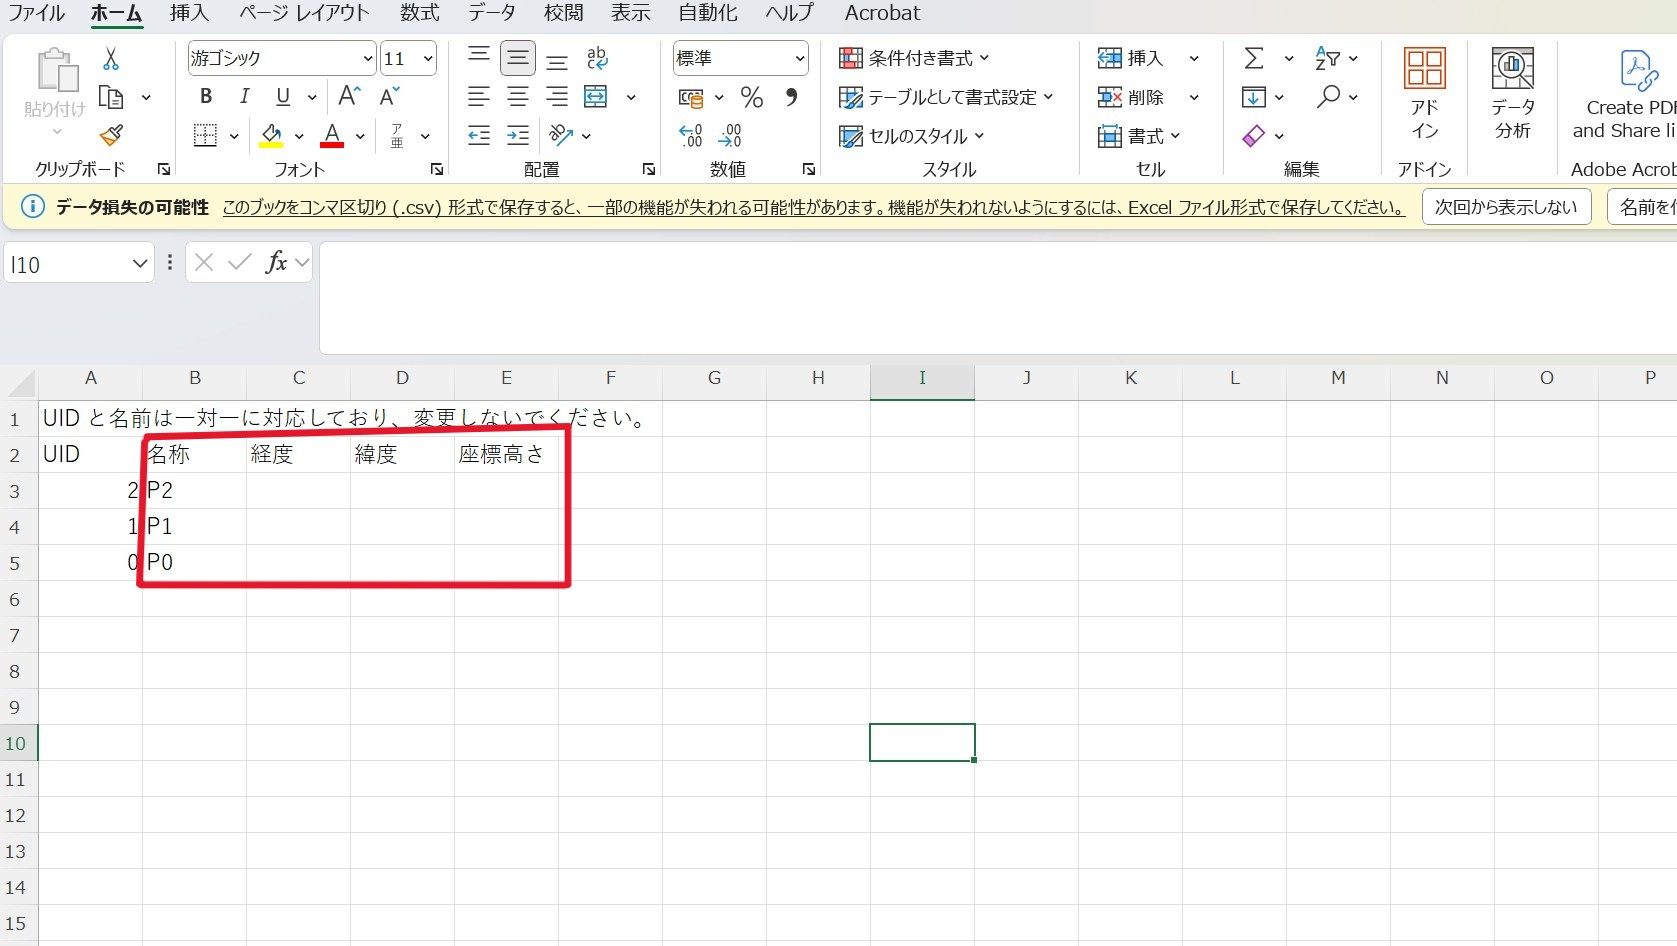
Task: Toggle bold formatting
Action: click(206, 96)
